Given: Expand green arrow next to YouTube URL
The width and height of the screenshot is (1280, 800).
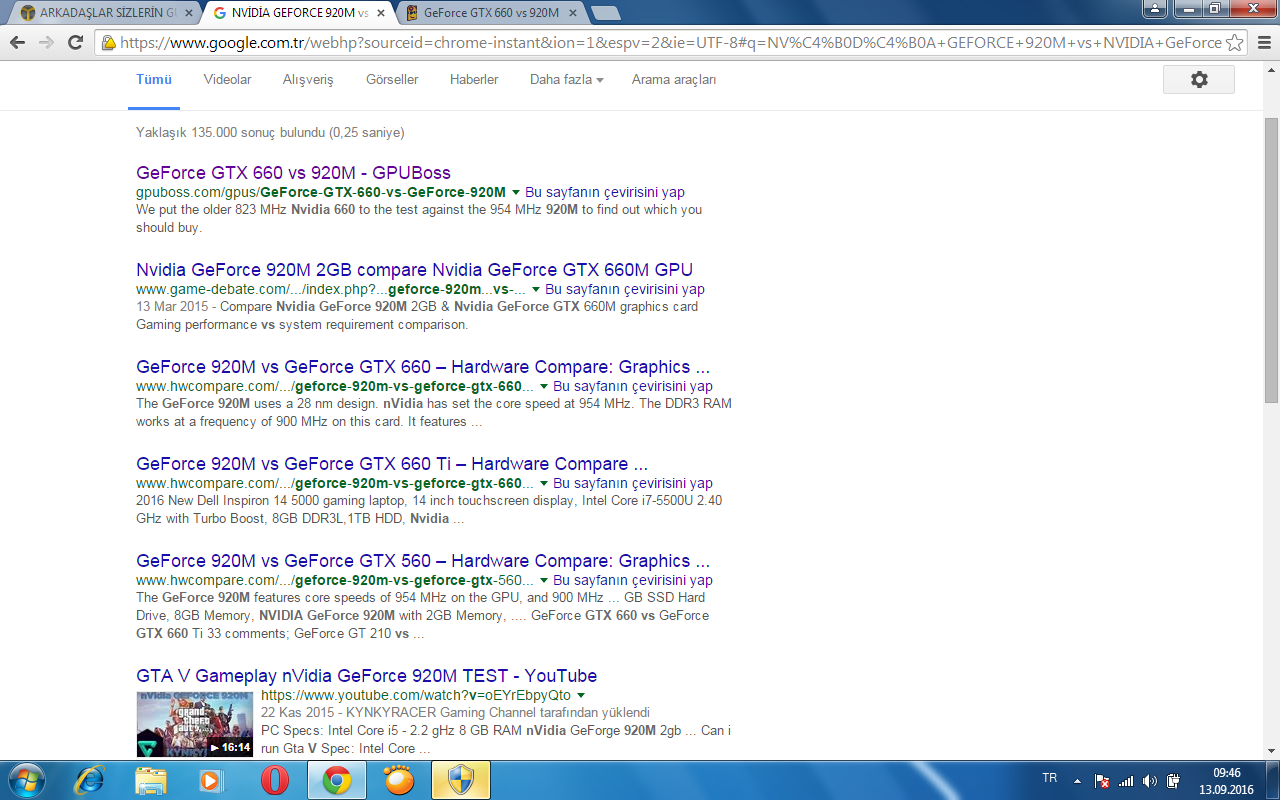Looking at the screenshot, I should click(x=581, y=696).
